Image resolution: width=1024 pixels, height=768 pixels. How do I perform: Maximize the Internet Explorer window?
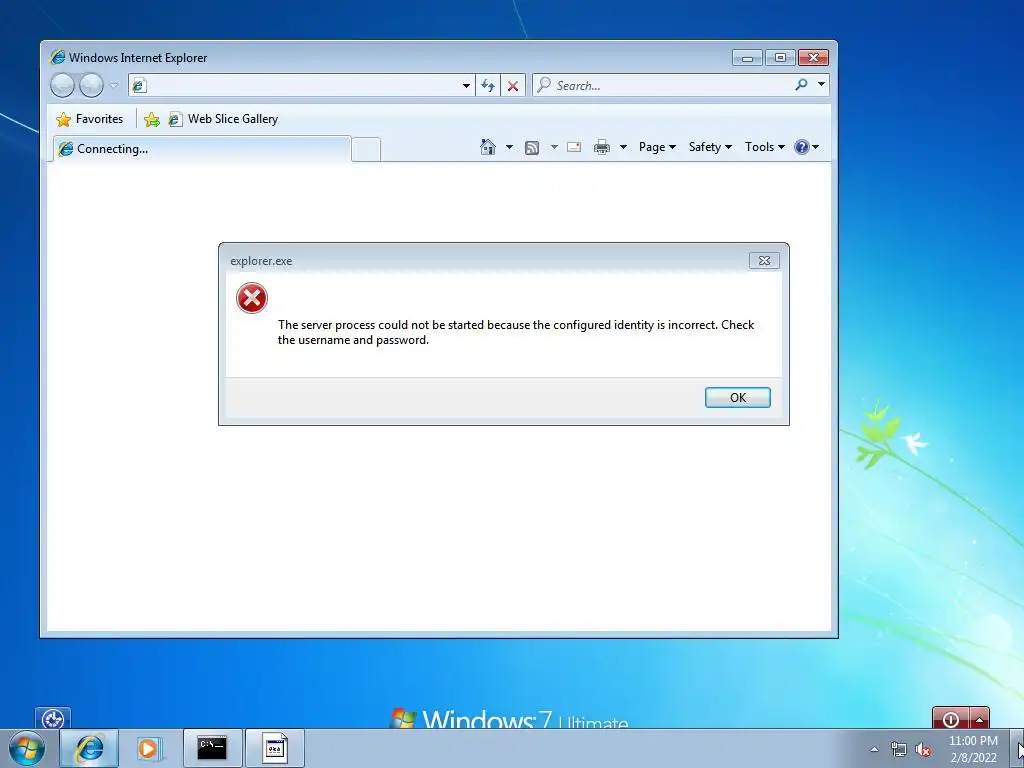click(x=780, y=58)
